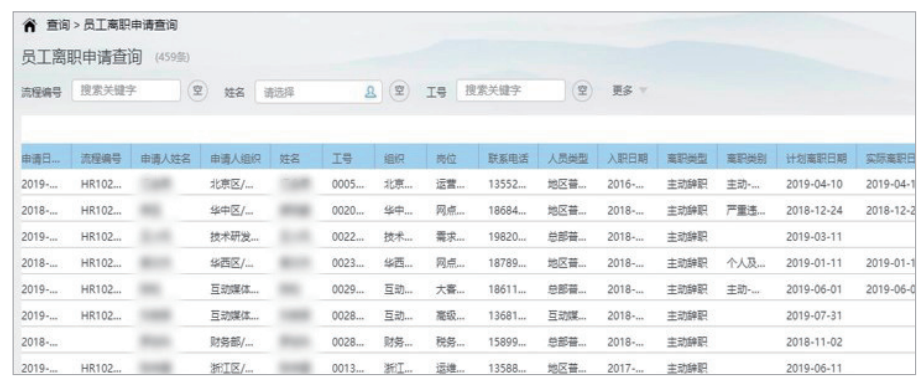
Task: Click planned leave date 2018-11-02
Action: [814, 342]
